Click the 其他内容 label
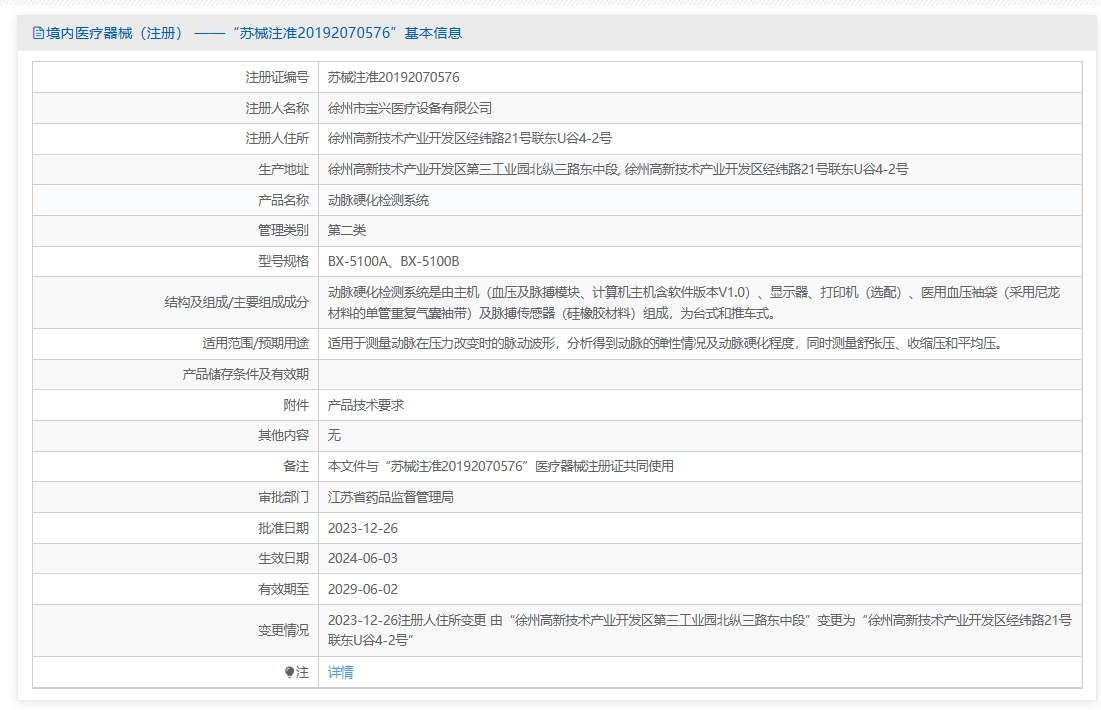The height and width of the screenshot is (710, 1101). (283, 435)
